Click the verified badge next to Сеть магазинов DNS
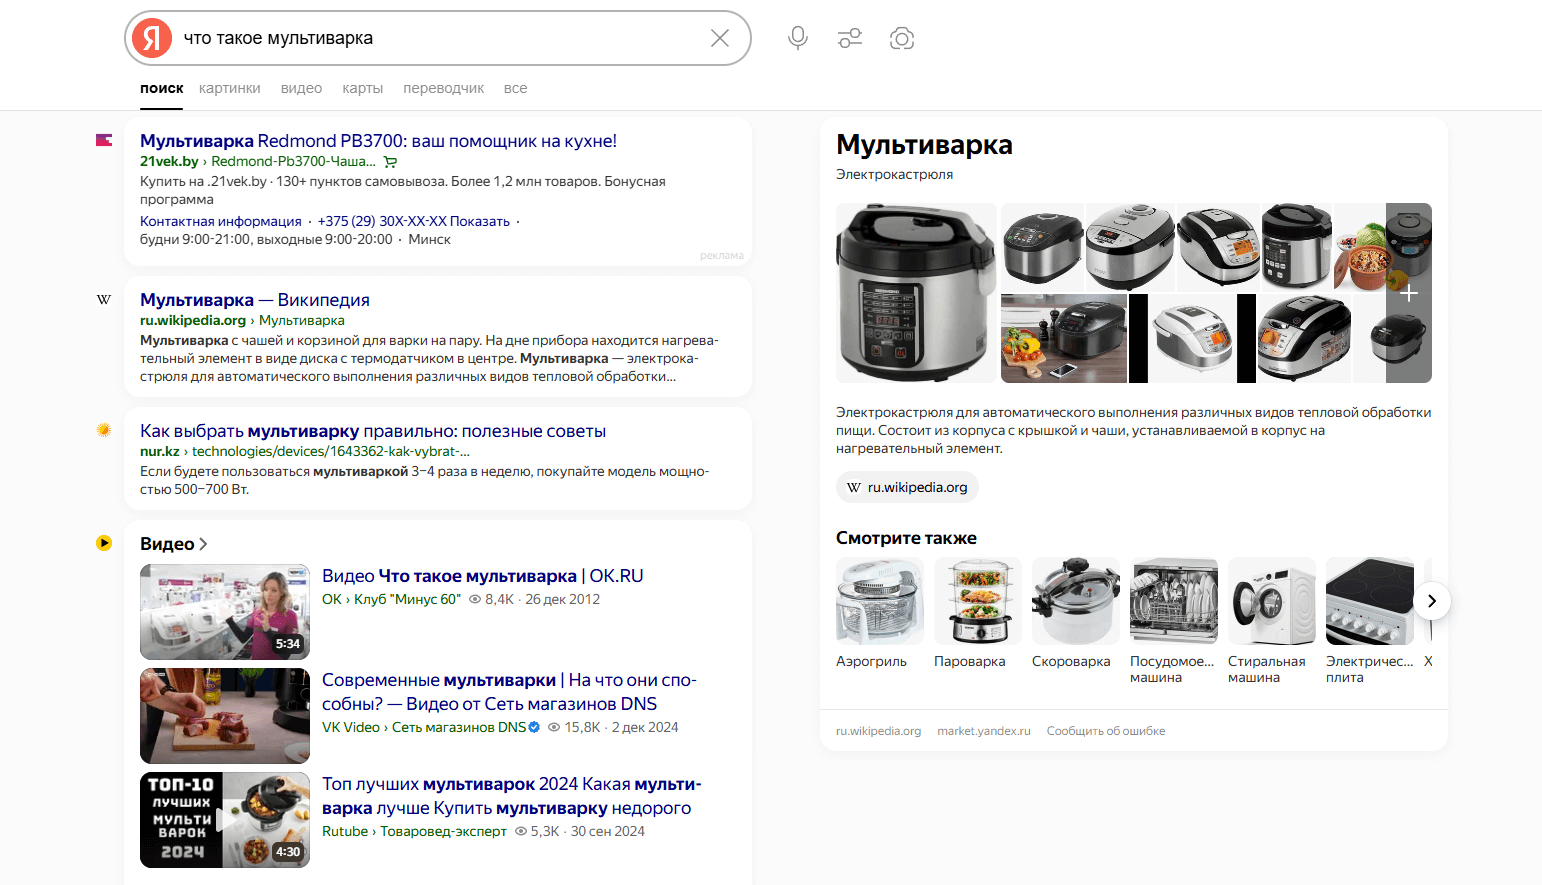The height and width of the screenshot is (885, 1542). 534,728
